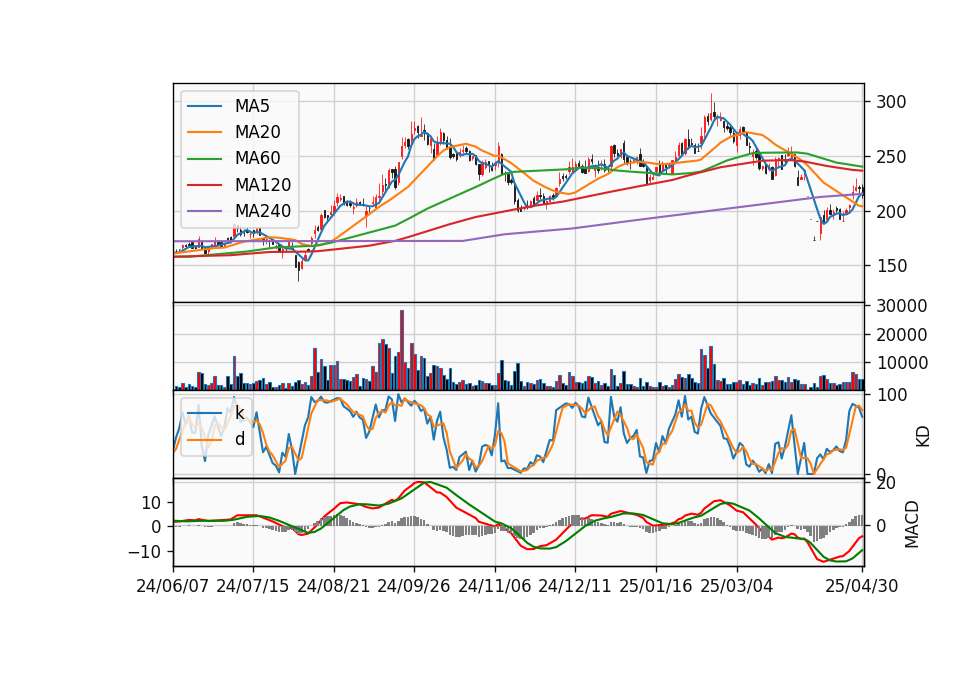
Task: Click the 10 MACD left axis label
Action: coord(151,503)
